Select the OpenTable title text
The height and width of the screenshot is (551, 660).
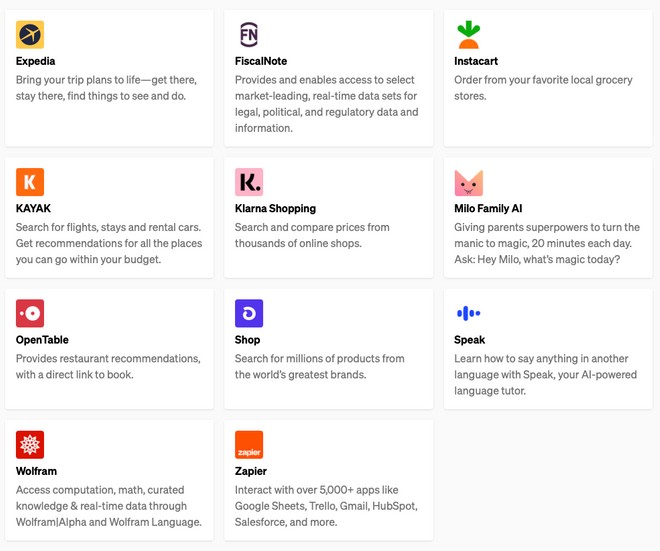[42, 340]
